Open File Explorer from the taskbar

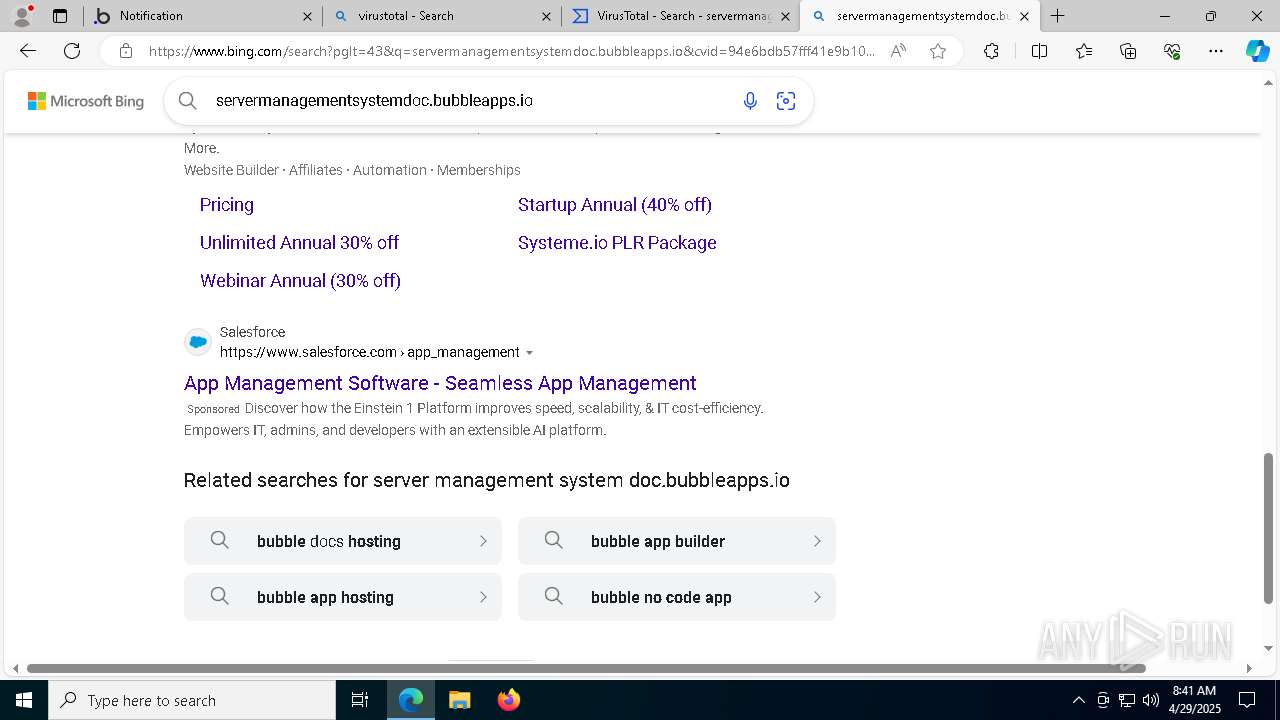(x=459, y=700)
